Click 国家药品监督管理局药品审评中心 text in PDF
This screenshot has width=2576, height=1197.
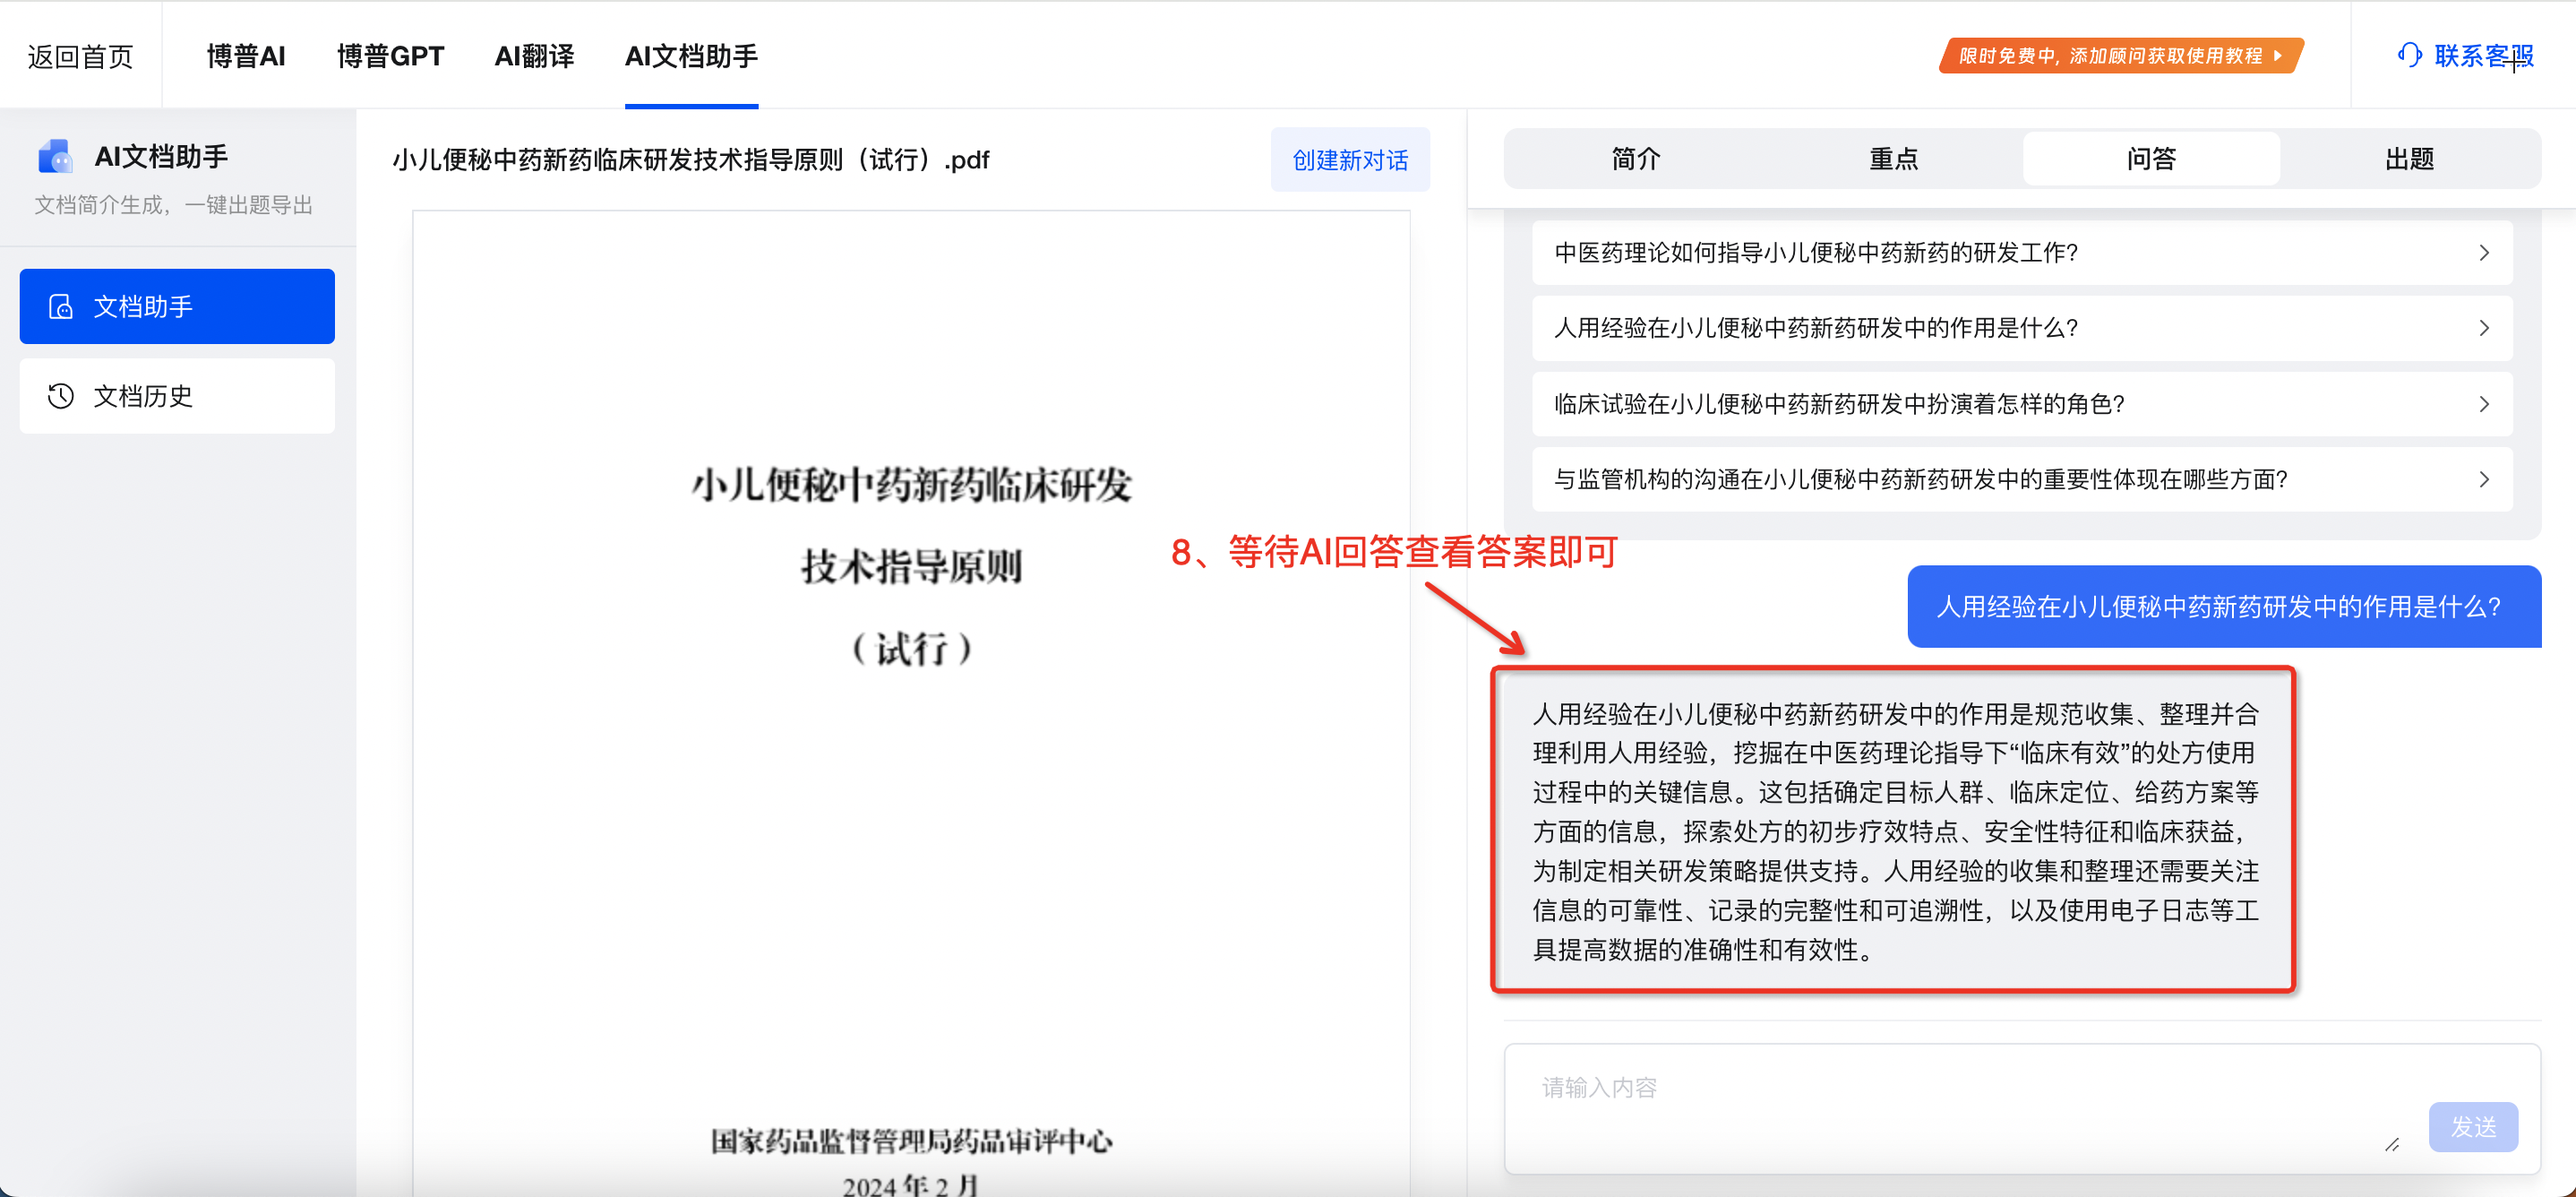(911, 1141)
